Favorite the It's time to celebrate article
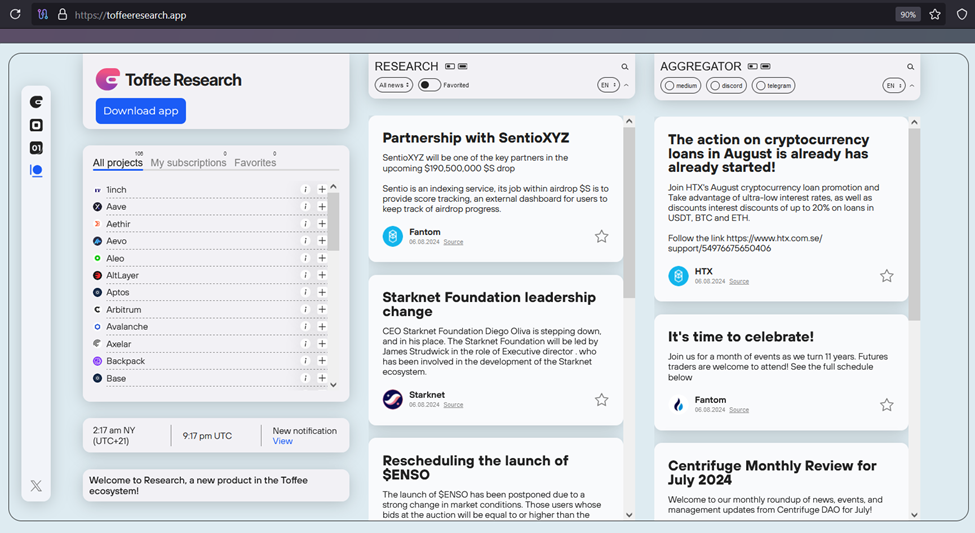Screen dimensions: 975x533 [887, 405]
